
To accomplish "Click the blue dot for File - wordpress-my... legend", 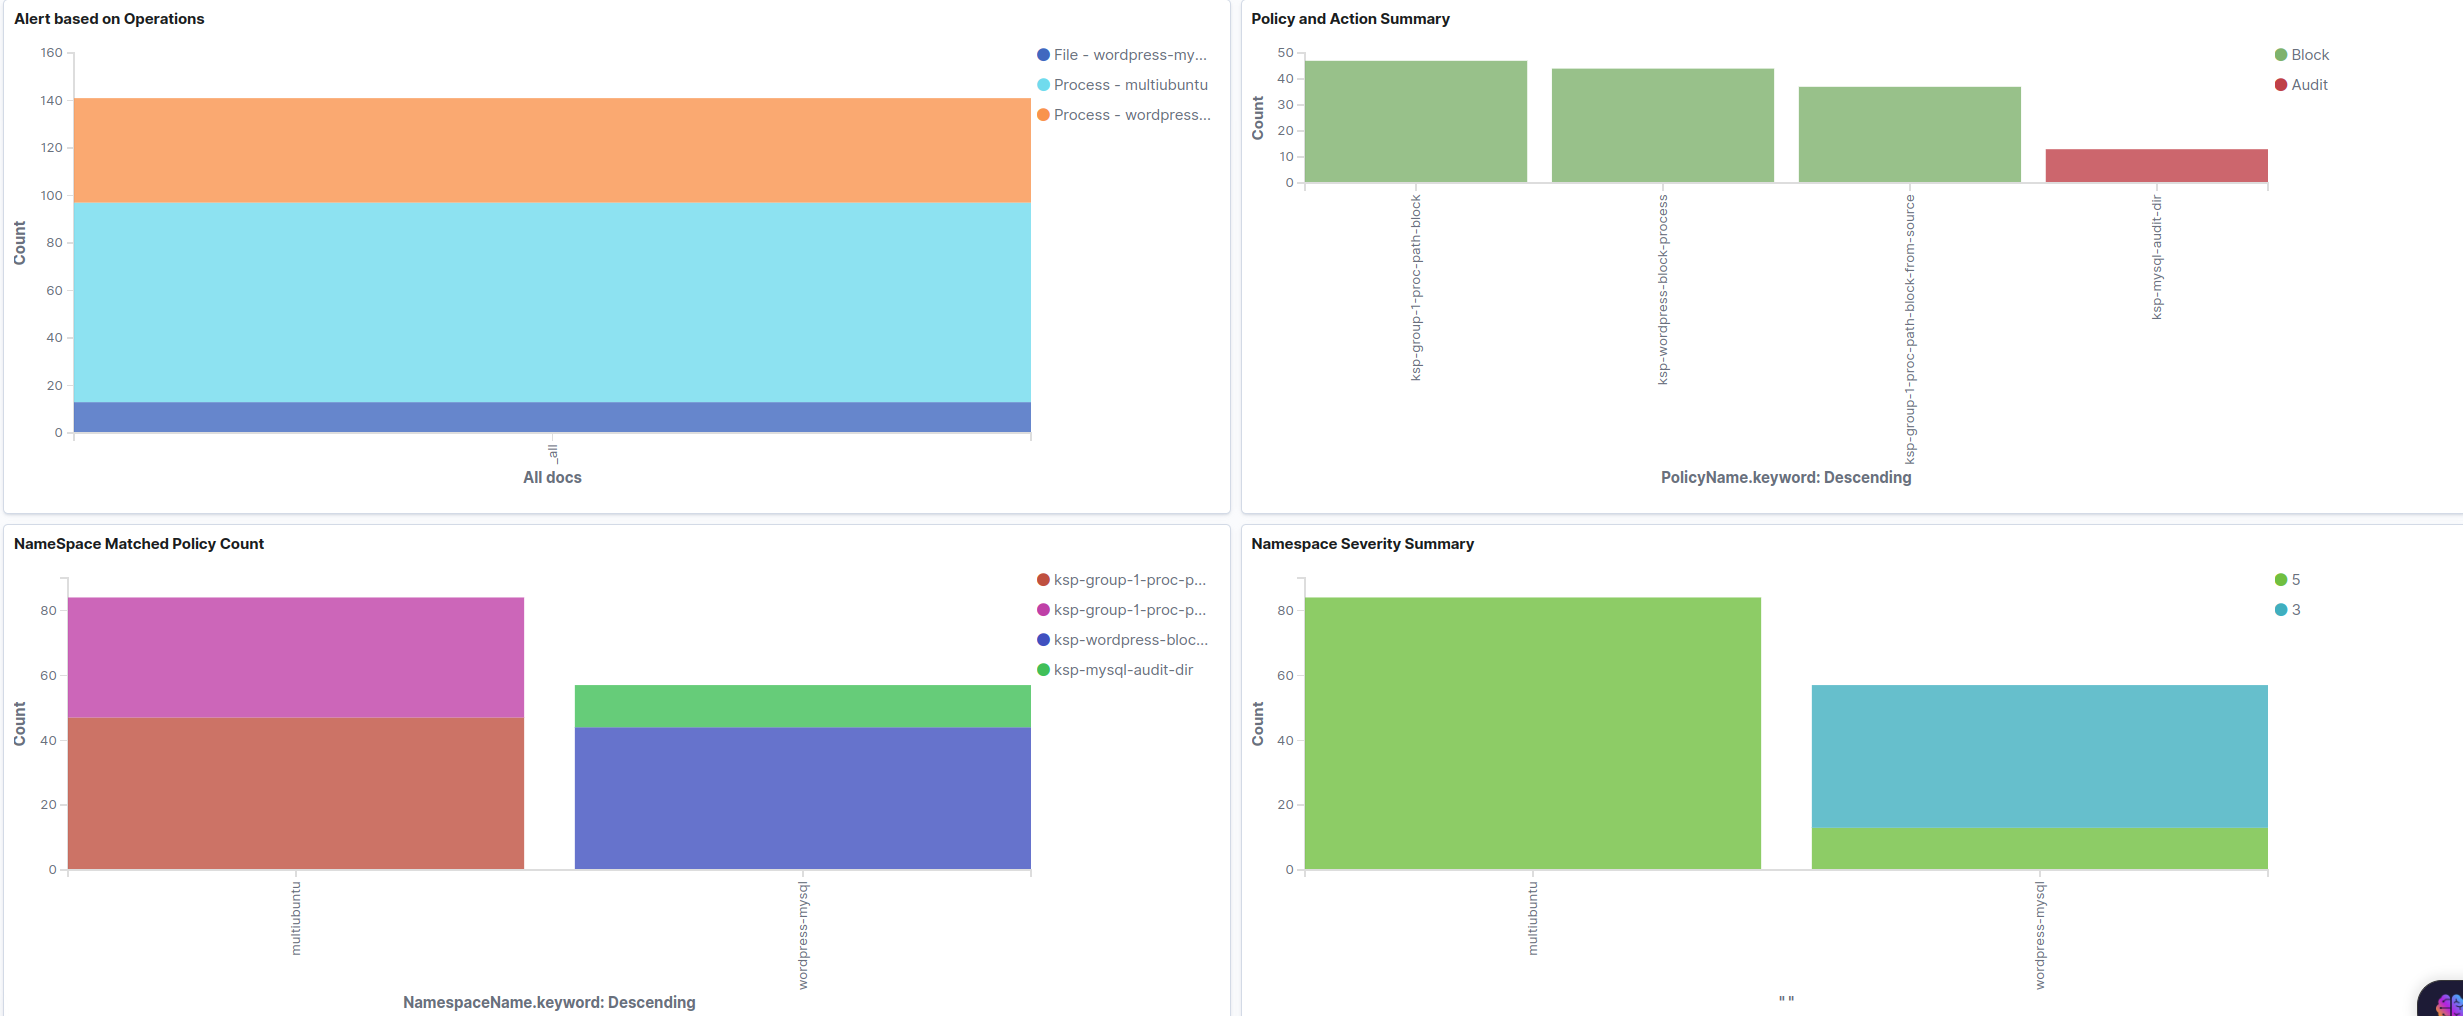I will point(1043,55).
